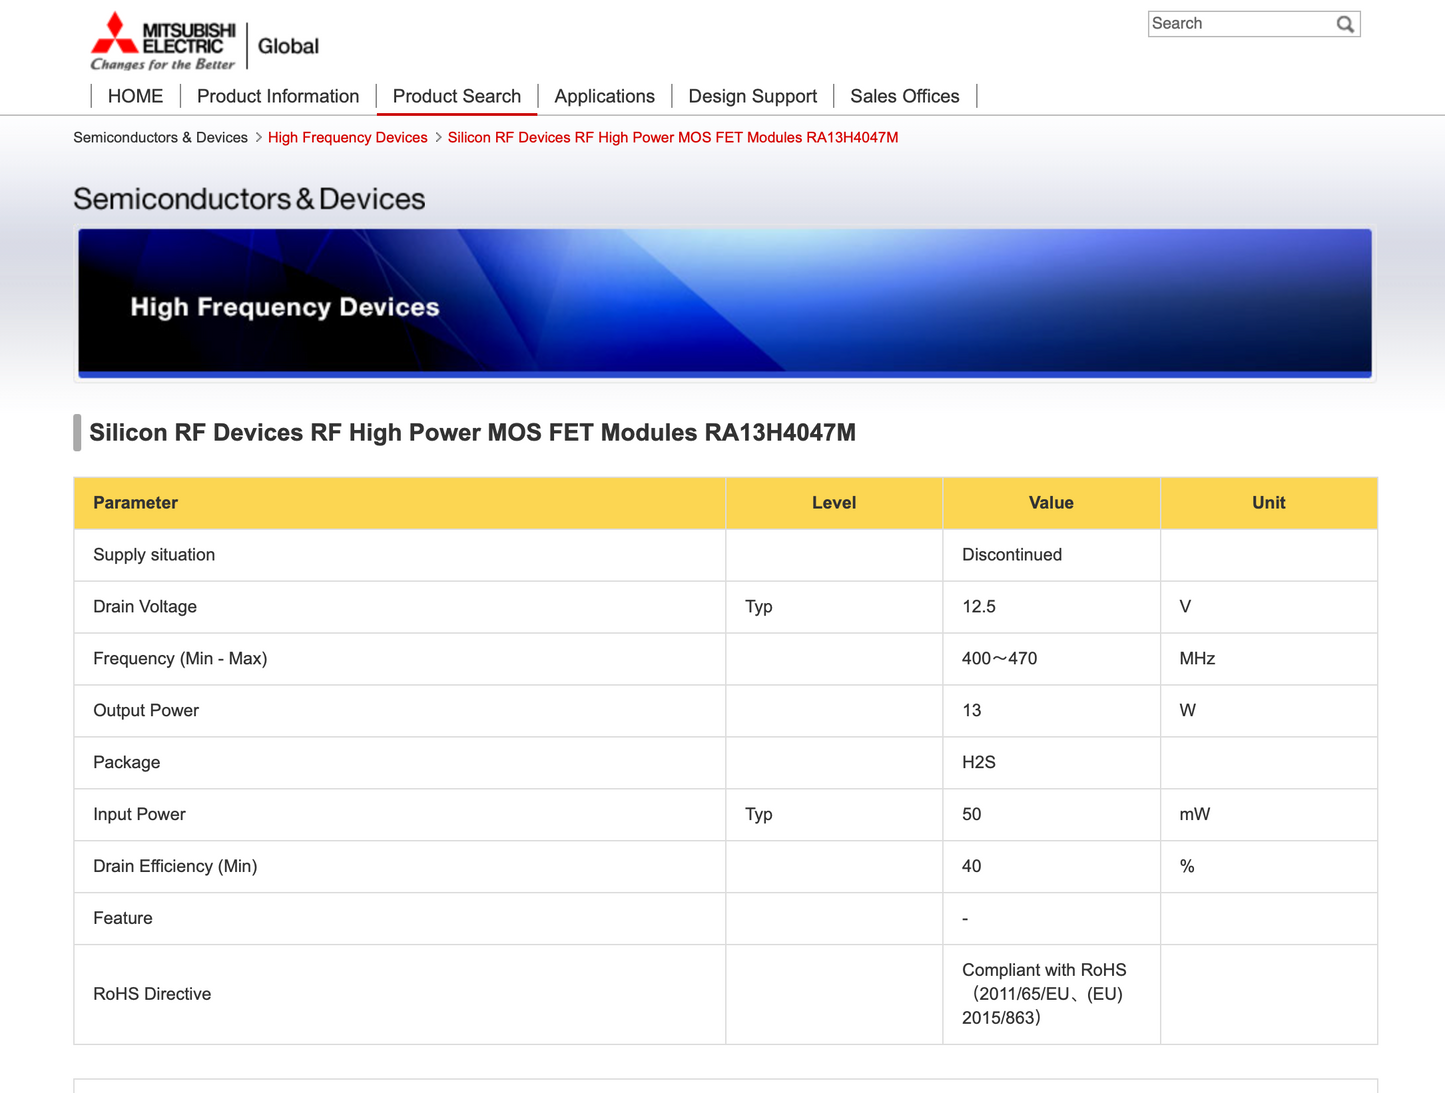1445x1093 pixels.
Task: Click the search magnifying glass icon
Action: pyautogui.click(x=1345, y=23)
